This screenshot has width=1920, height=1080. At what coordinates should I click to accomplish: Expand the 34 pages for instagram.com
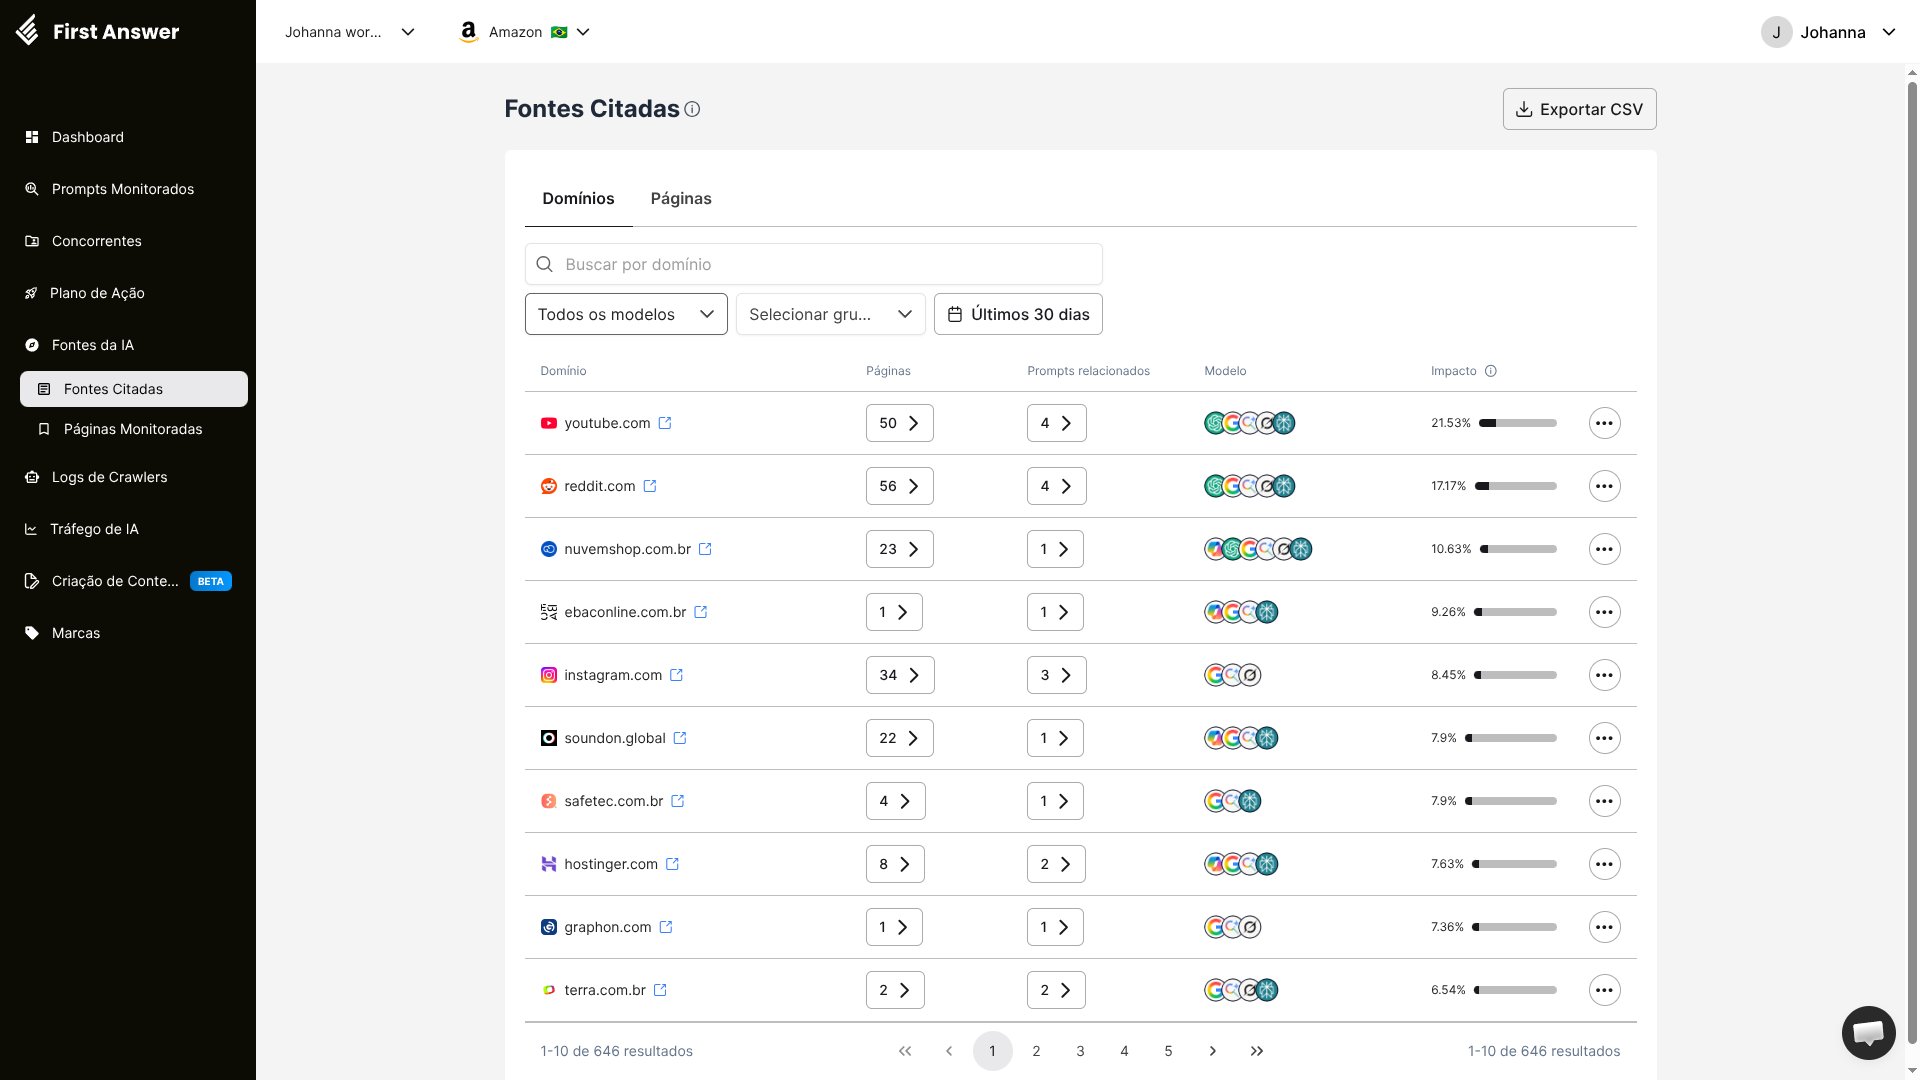900,675
